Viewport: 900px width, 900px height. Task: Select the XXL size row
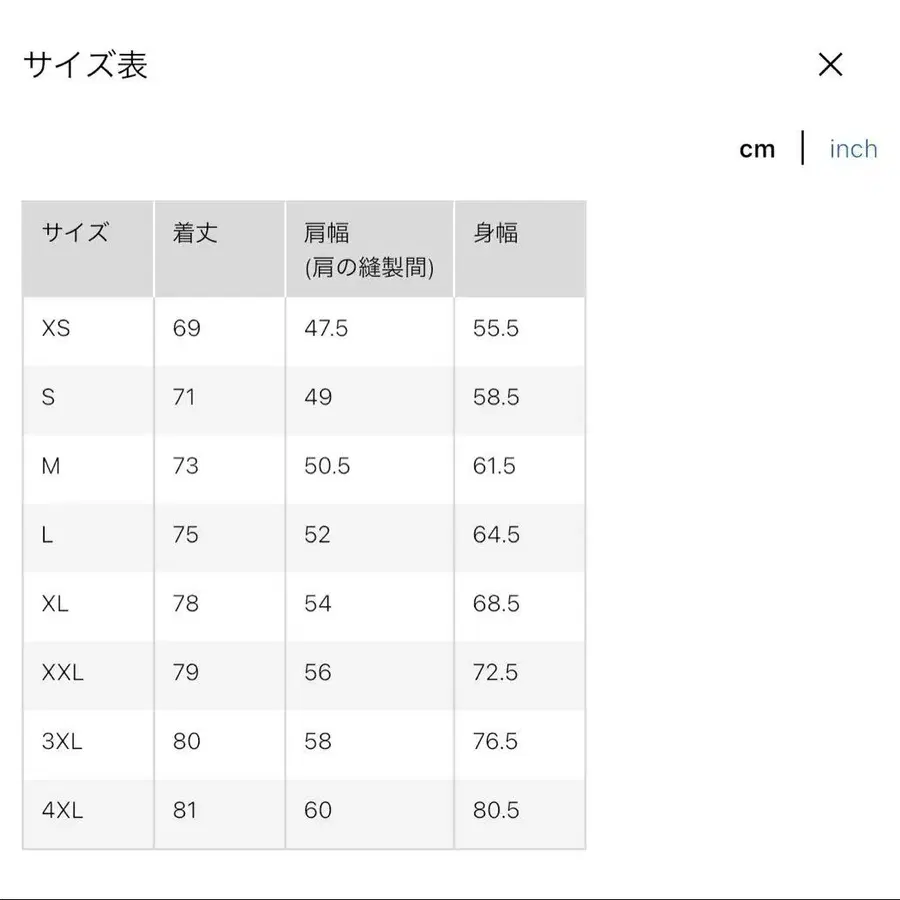(62, 672)
